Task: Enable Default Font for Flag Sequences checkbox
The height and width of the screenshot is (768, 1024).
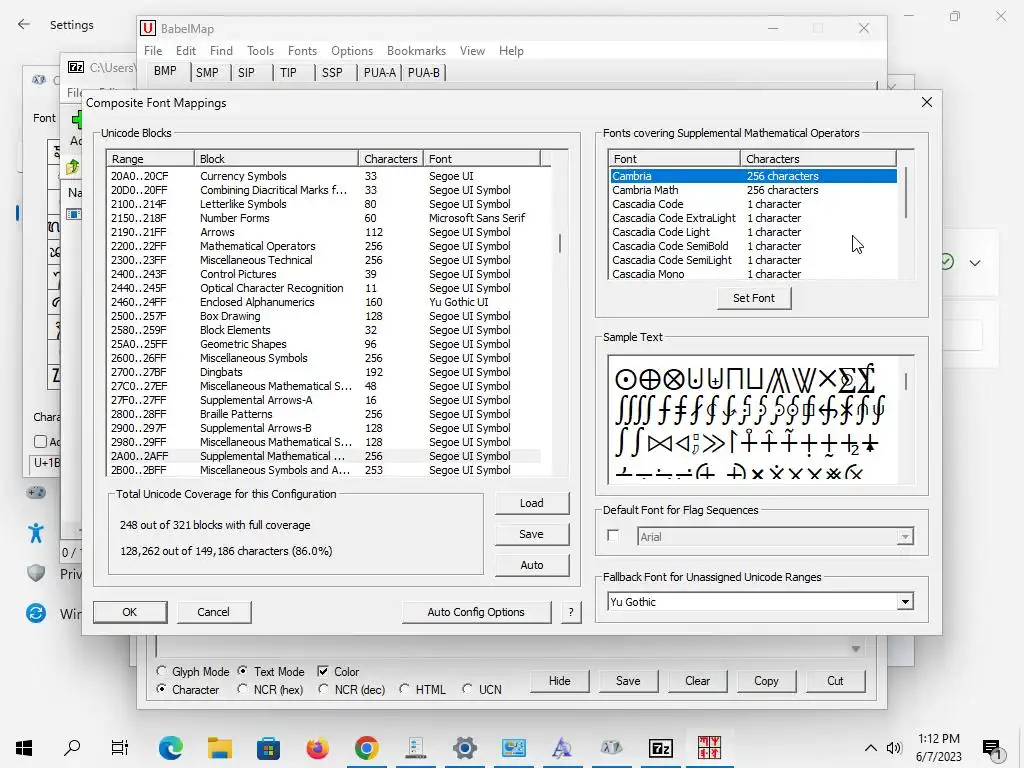Action: tap(613, 536)
